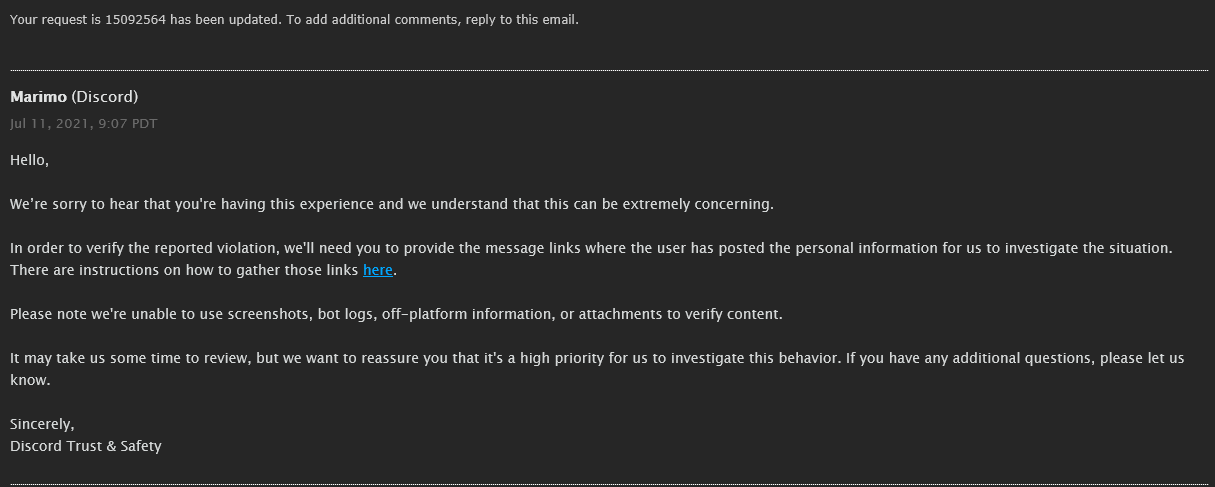
Task: Click the "Sincerely," closing line
Action: pos(42,424)
